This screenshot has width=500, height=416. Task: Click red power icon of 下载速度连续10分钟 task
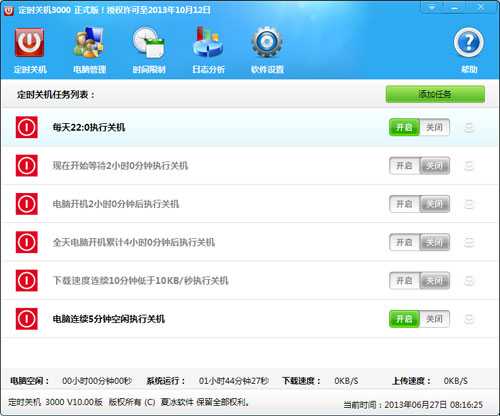point(27,280)
